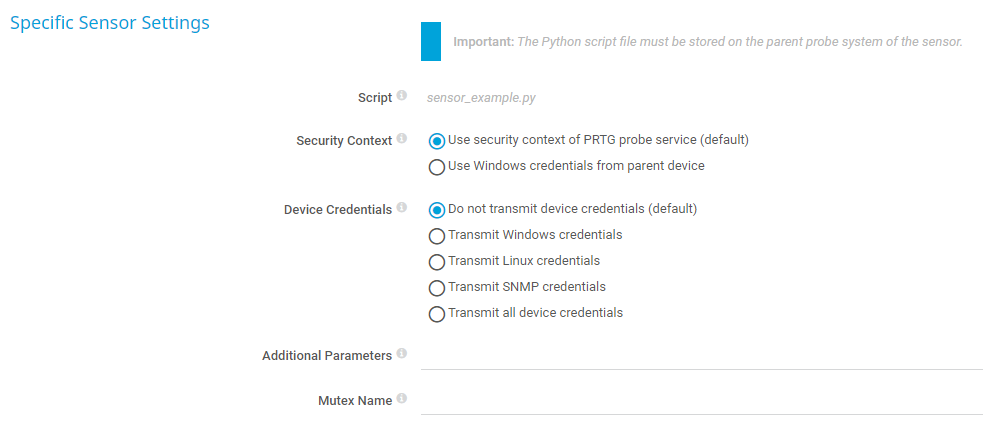Pick Transmit Linux credentials radio button
The width and height of the screenshot is (983, 425).
click(x=436, y=262)
